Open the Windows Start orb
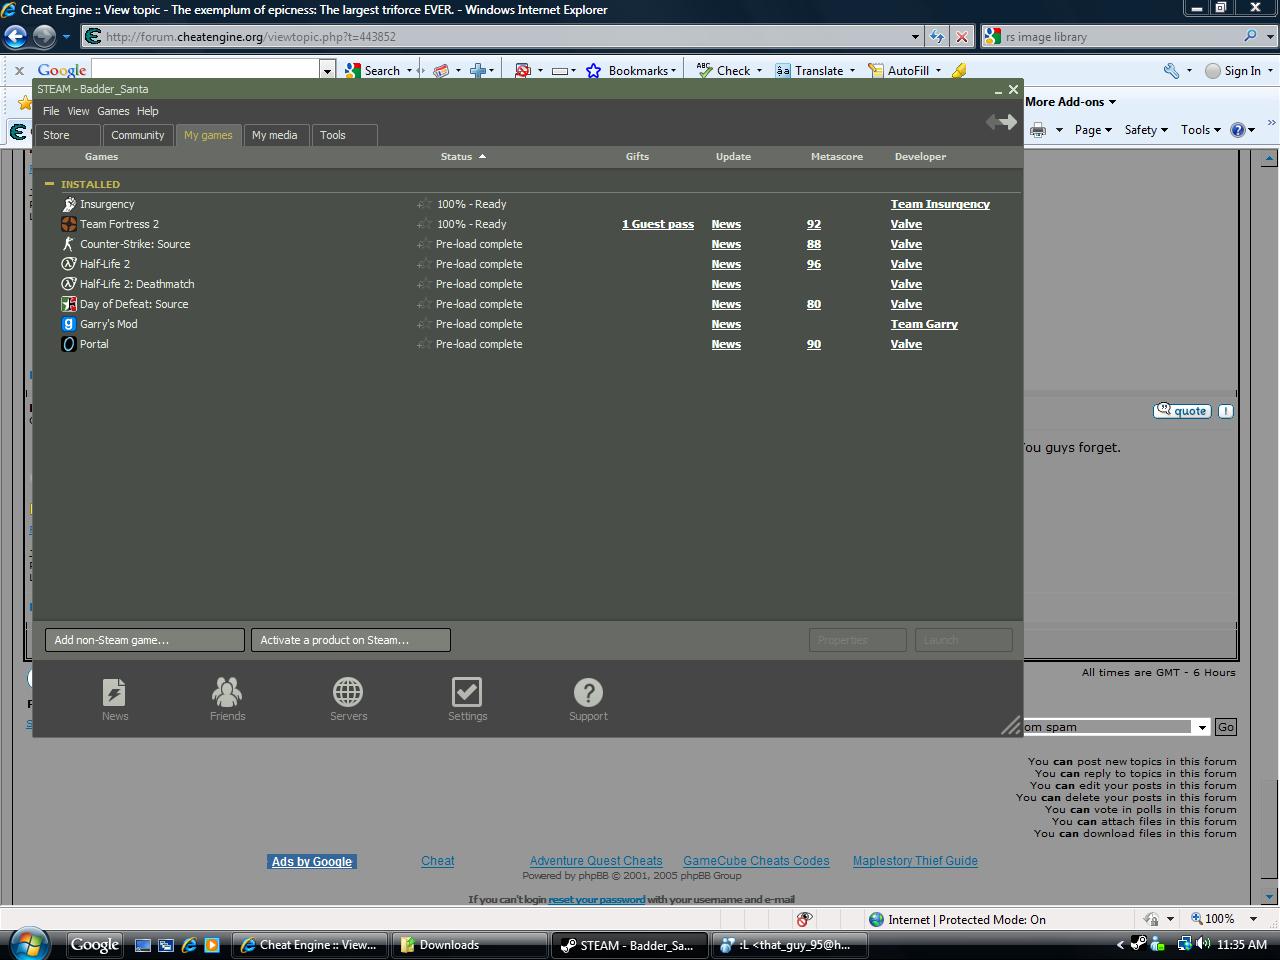The height and width of the screenshot is (960, 1280). 29,944
